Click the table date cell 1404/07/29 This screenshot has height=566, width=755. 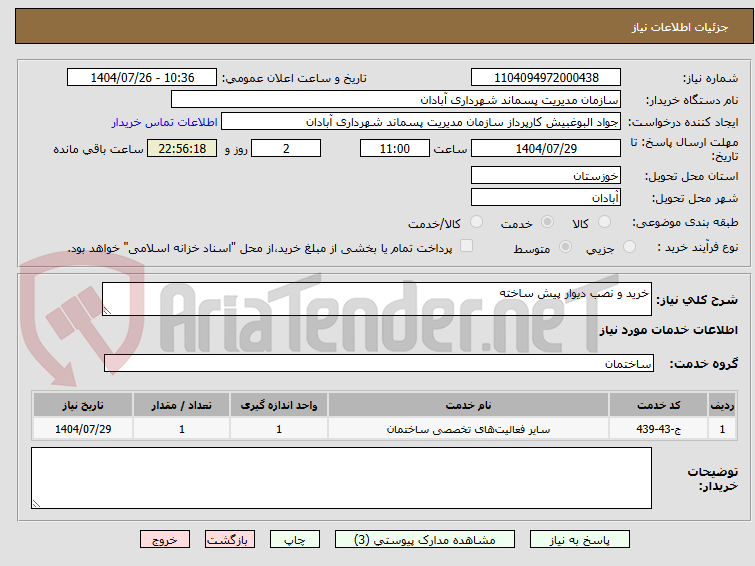pos(83,429)
